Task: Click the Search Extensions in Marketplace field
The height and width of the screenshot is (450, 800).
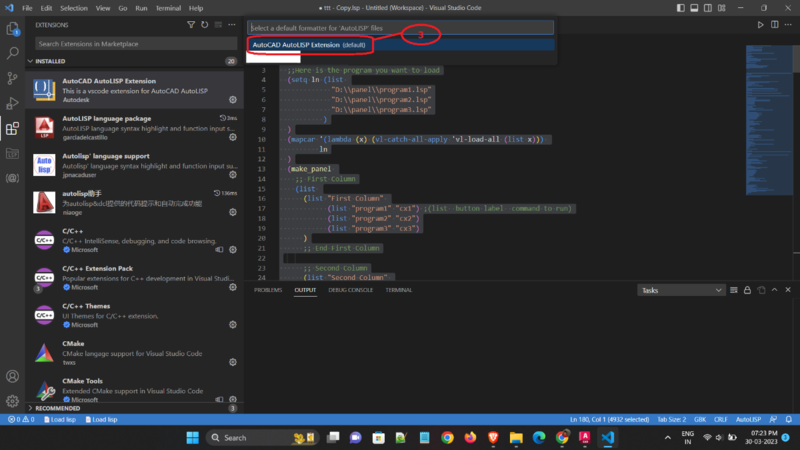Action: coord(135,44)
